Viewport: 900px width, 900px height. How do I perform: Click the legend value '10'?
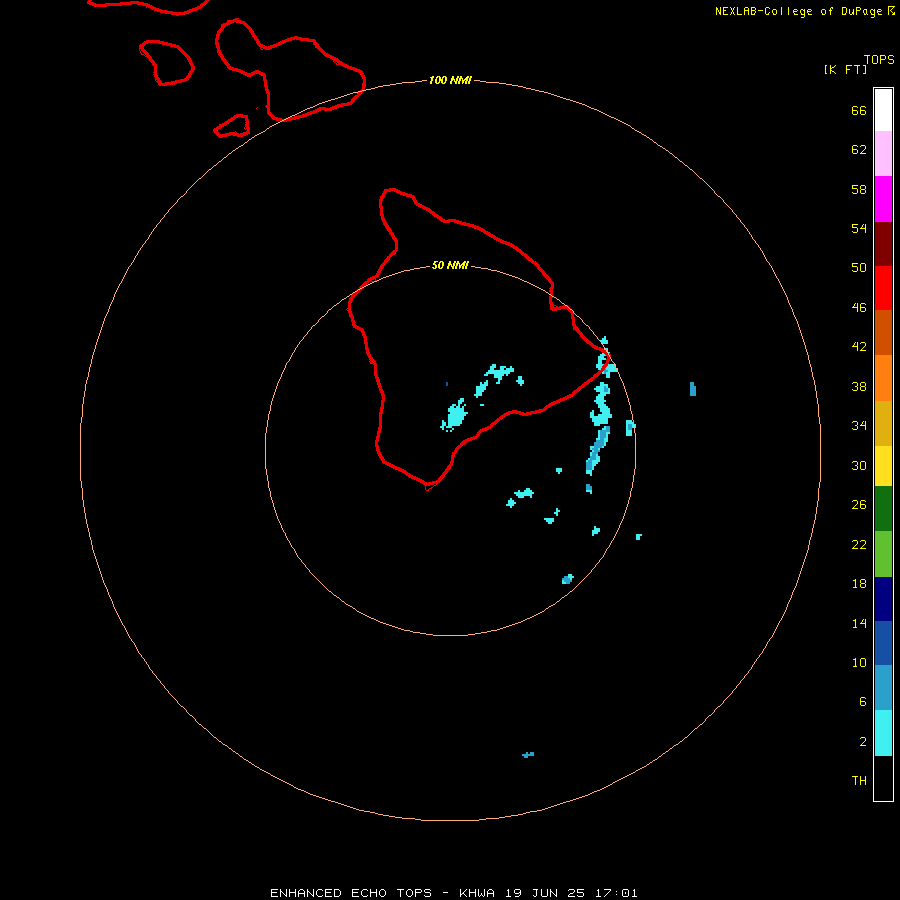[859, 663]
